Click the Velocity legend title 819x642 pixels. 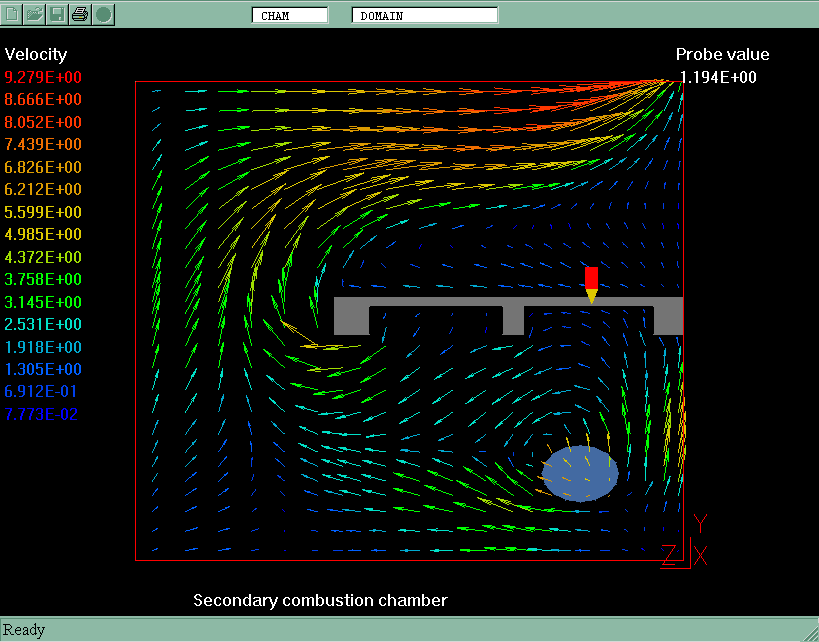tap(36, 54)
